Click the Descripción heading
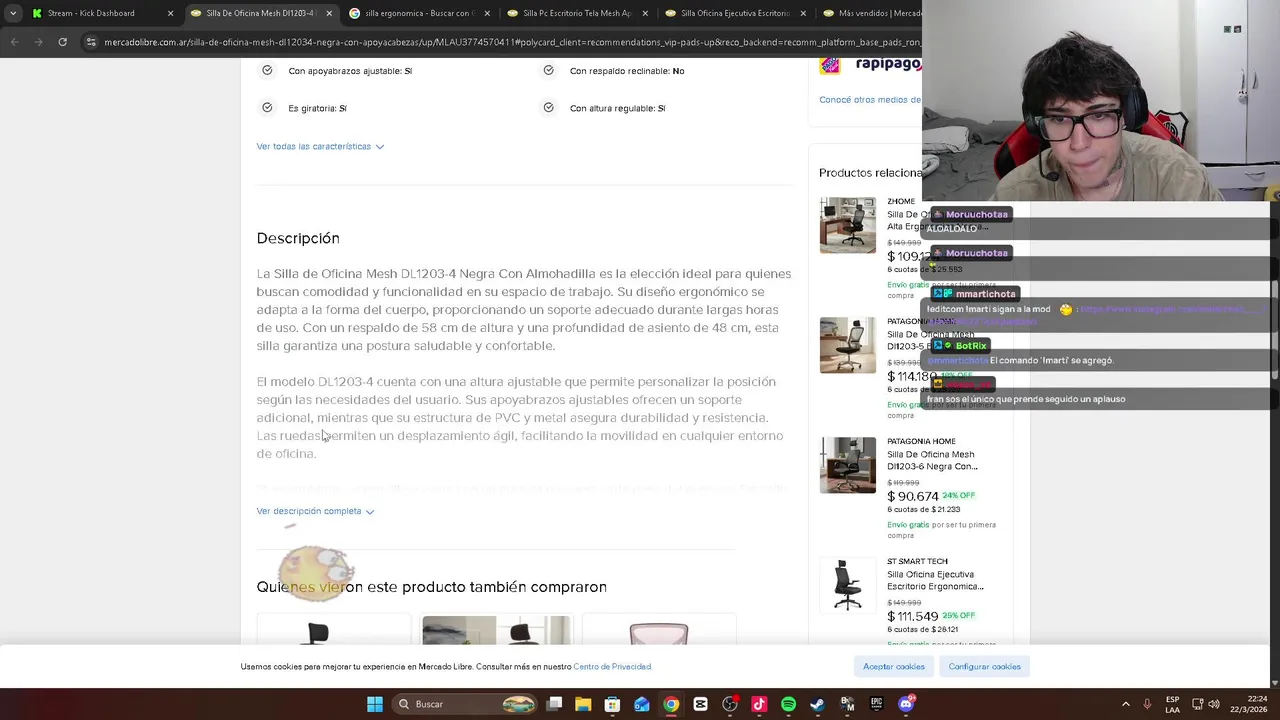 pos(298,238)
